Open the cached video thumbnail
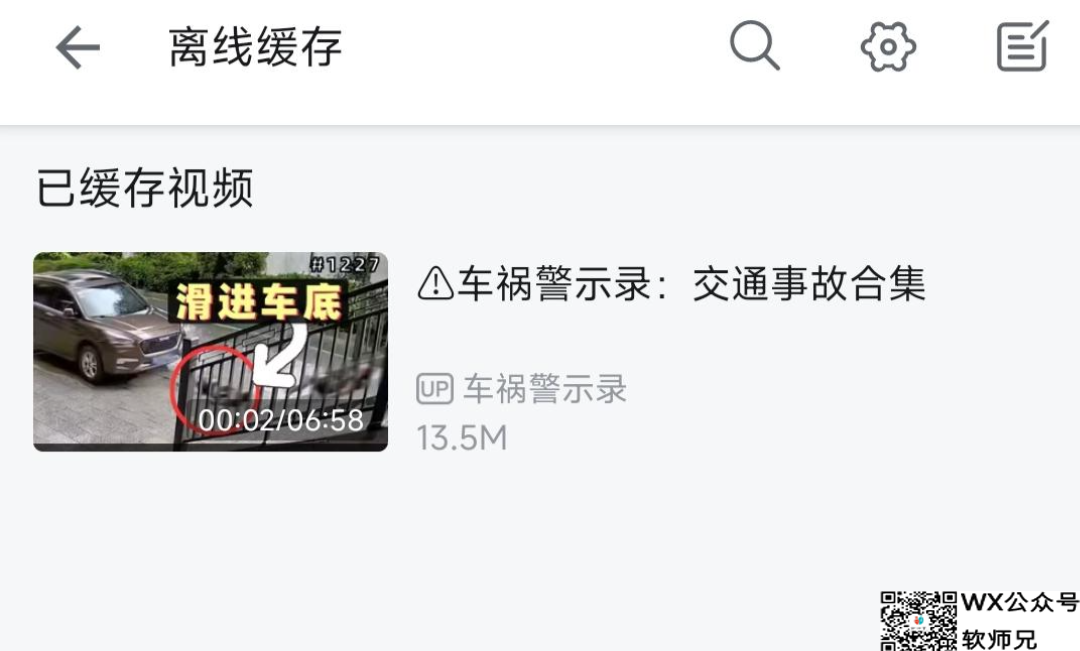 [210, 351]
